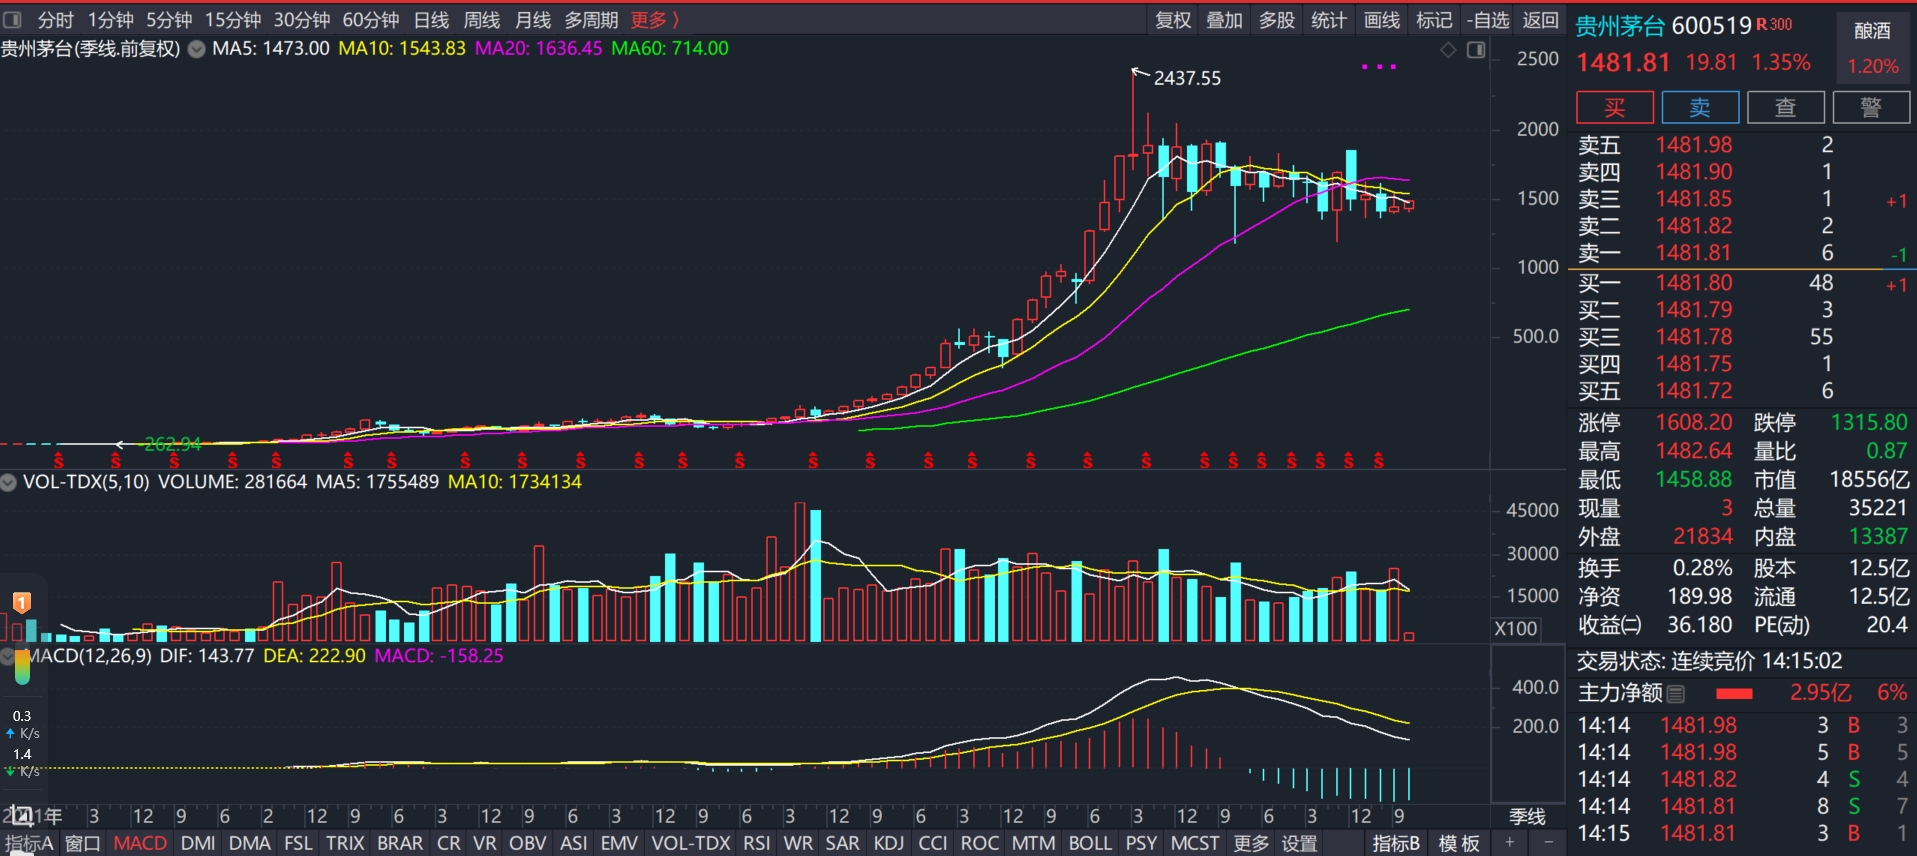Open the 酿酒 sector box

click(x=1873, y=47)
